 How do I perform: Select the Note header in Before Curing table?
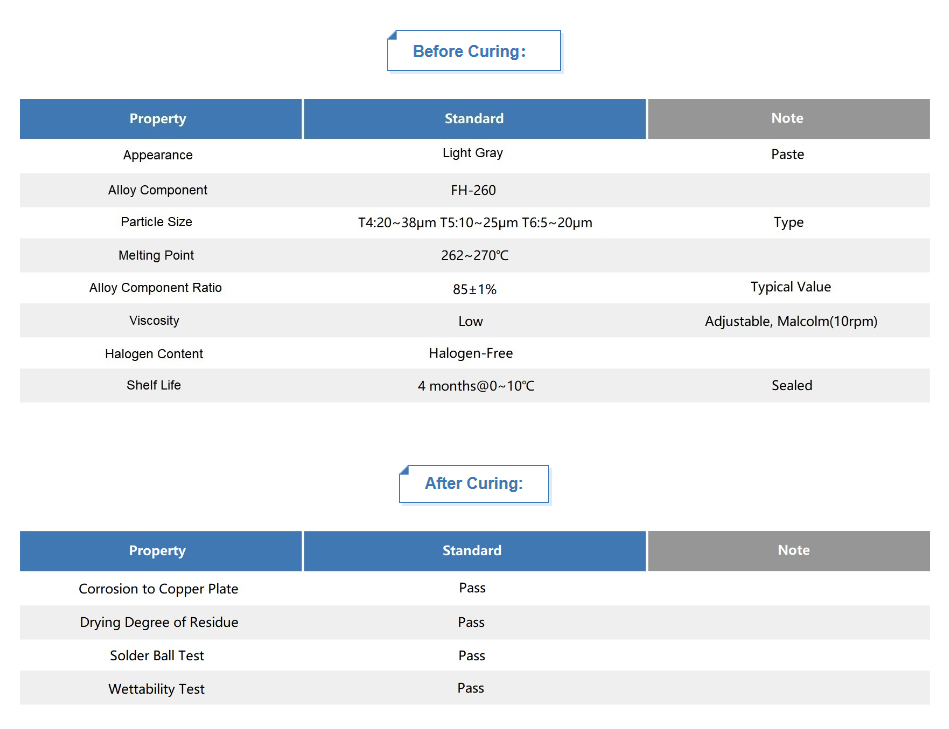tap(789, 119)
